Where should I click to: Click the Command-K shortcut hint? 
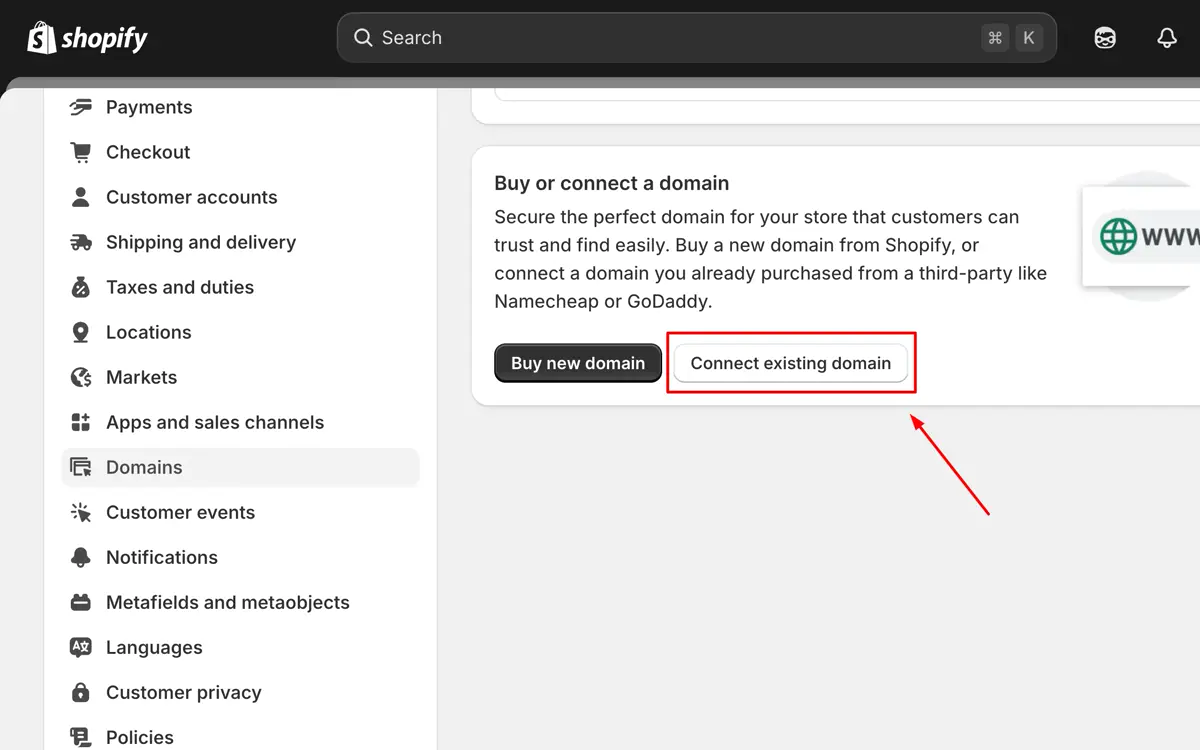coord(1013,38)
